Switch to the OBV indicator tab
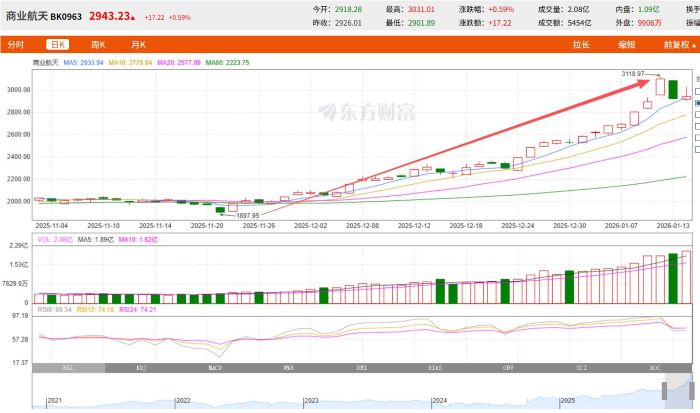This screenshot has height=413, width=700. [x=508, y=368]
